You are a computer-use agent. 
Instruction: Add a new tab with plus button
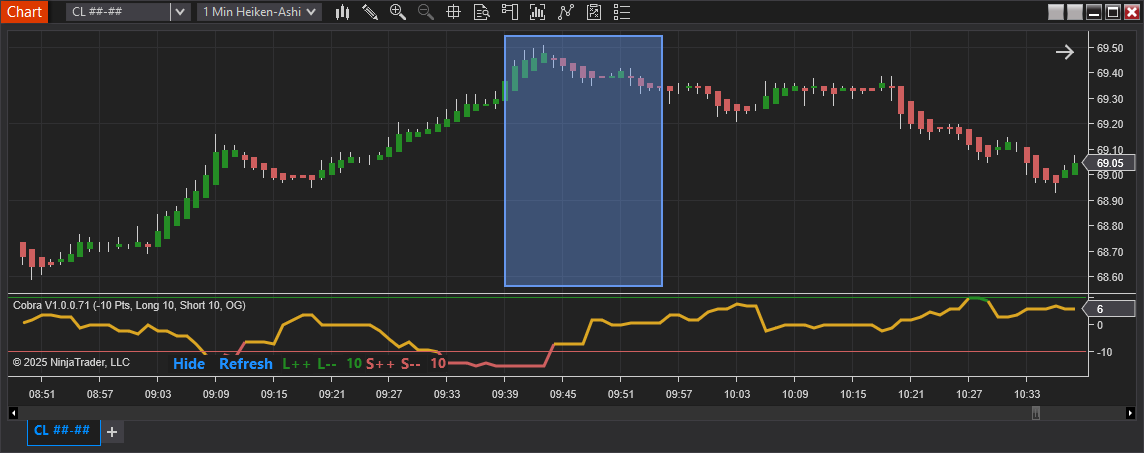tap(112, 432)
